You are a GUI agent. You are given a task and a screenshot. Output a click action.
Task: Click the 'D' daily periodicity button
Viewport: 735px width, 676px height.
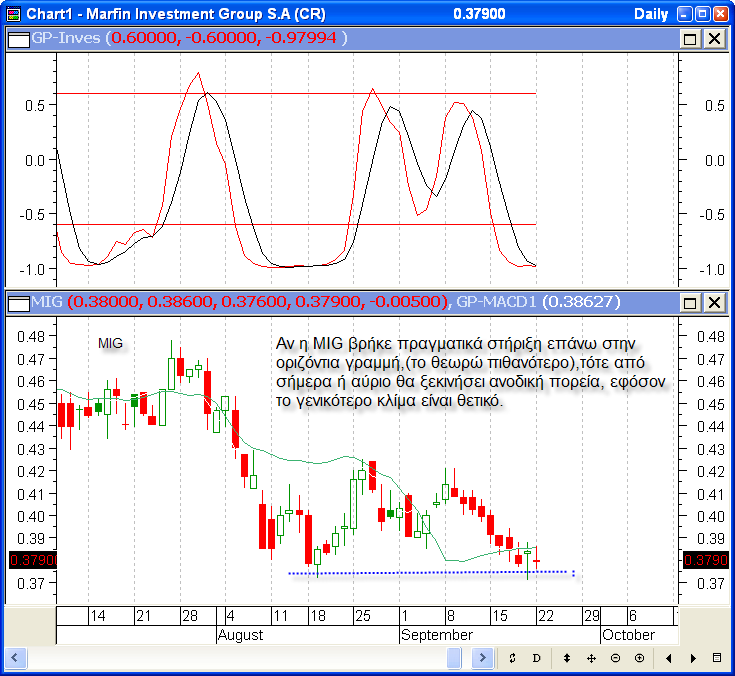point(536,658)
